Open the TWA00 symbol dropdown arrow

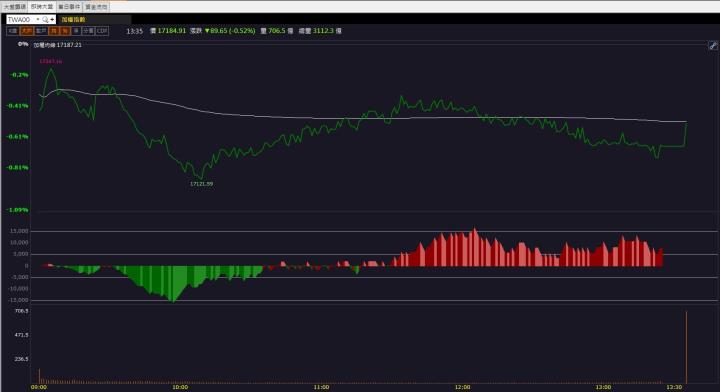38,19
